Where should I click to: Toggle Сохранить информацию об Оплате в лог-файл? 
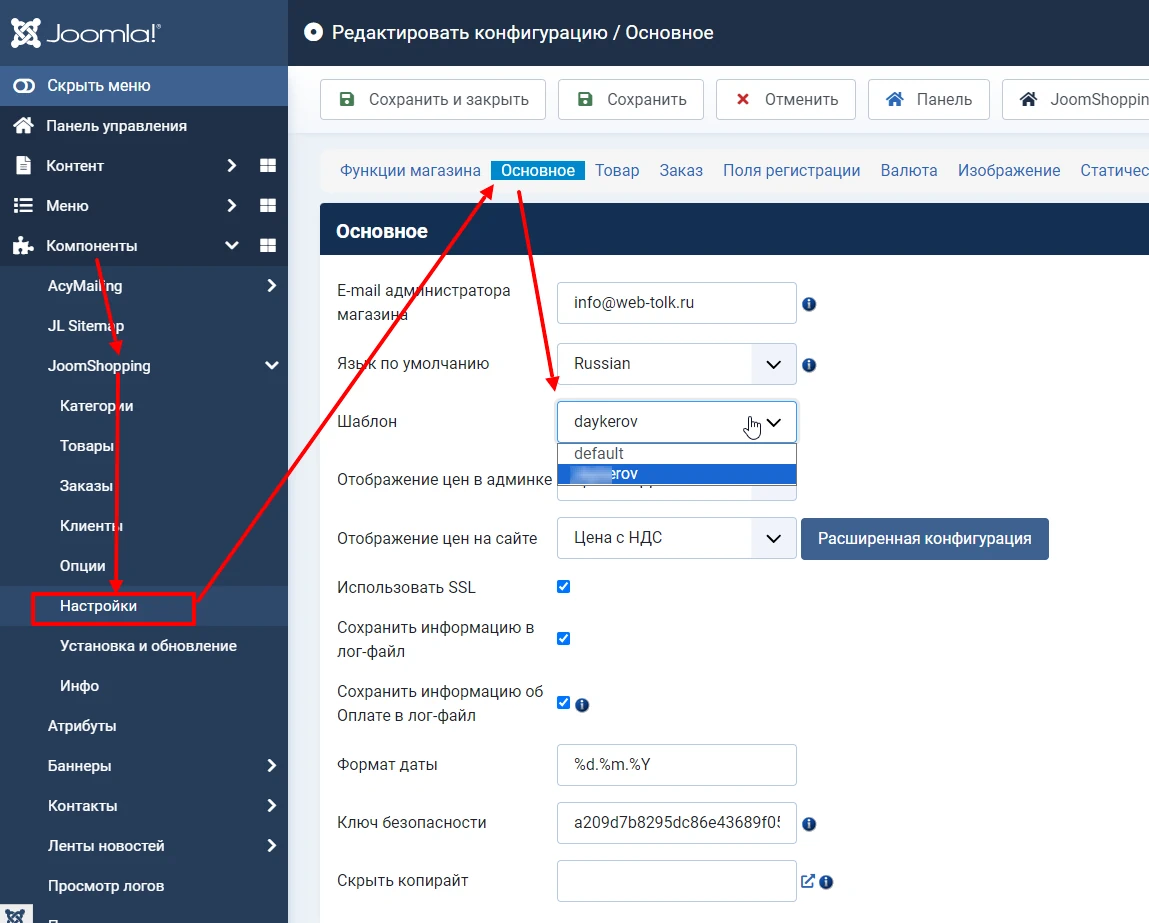click(x=563, y=702)
